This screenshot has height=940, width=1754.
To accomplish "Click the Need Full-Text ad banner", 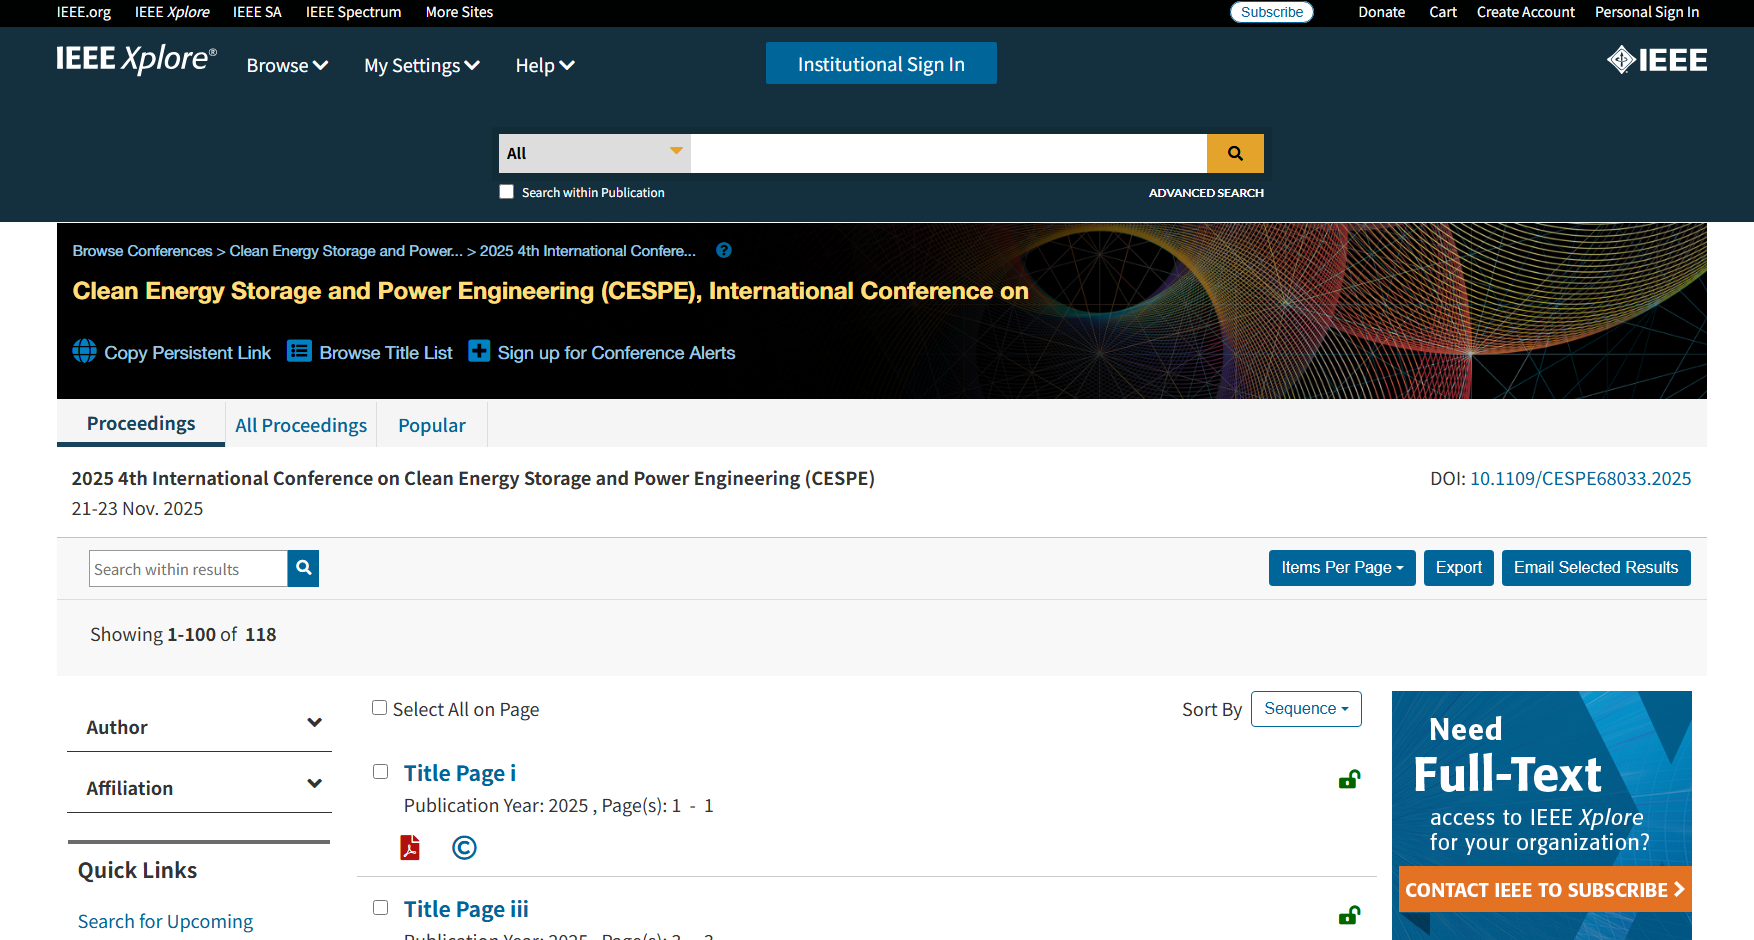I will (x=1541, y=815).
